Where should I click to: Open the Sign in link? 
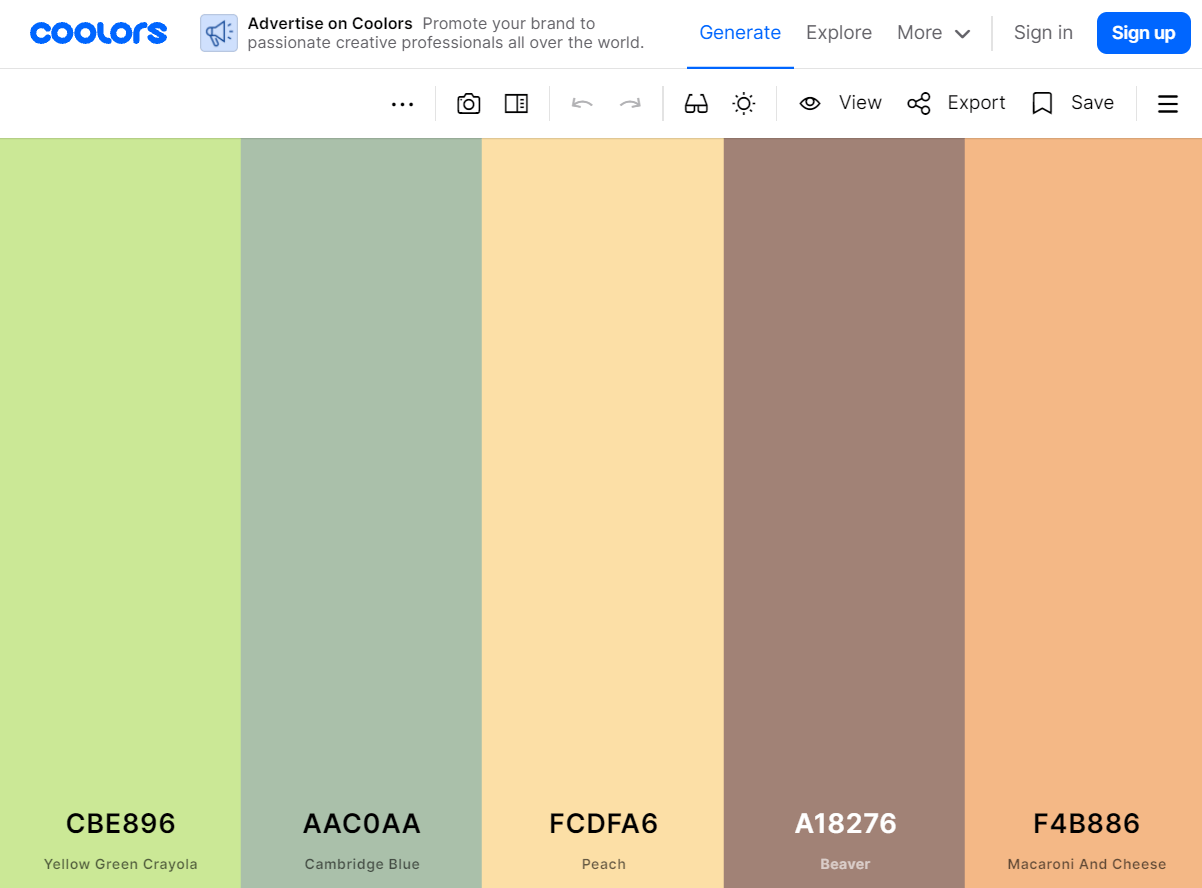click(x=1043, y=33)
